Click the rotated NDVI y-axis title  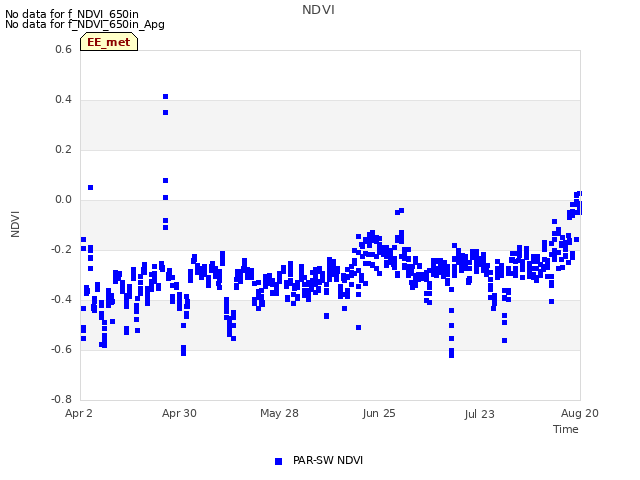(15, 224)
